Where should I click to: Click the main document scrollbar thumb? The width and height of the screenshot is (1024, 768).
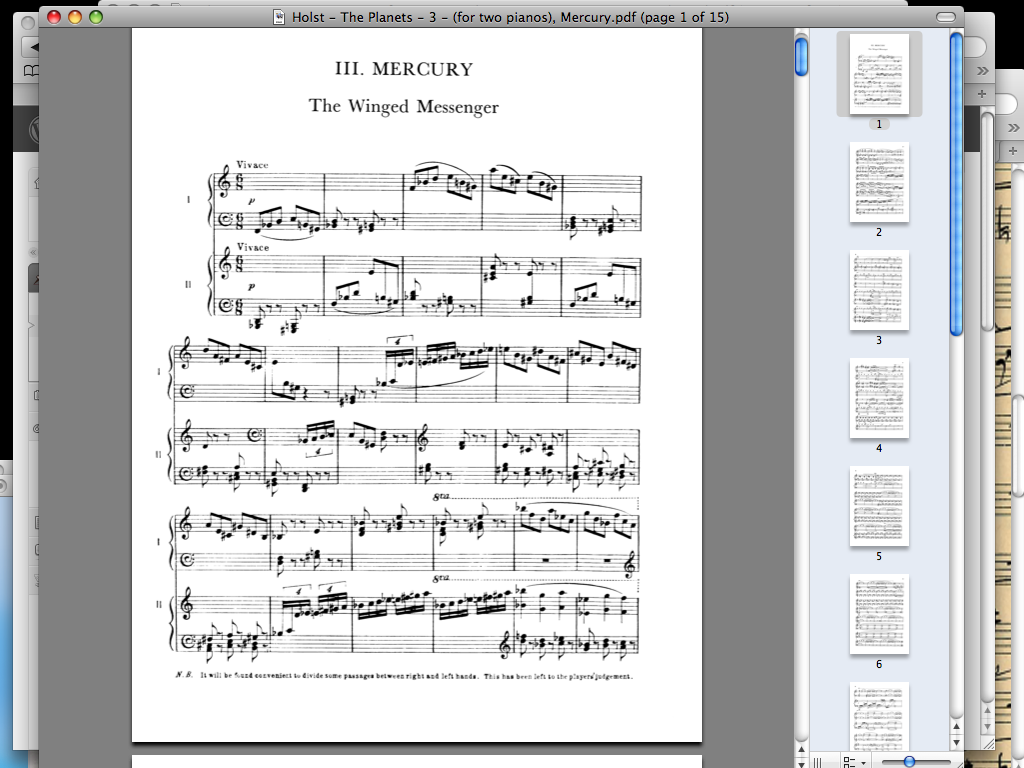tap(801, 57)
